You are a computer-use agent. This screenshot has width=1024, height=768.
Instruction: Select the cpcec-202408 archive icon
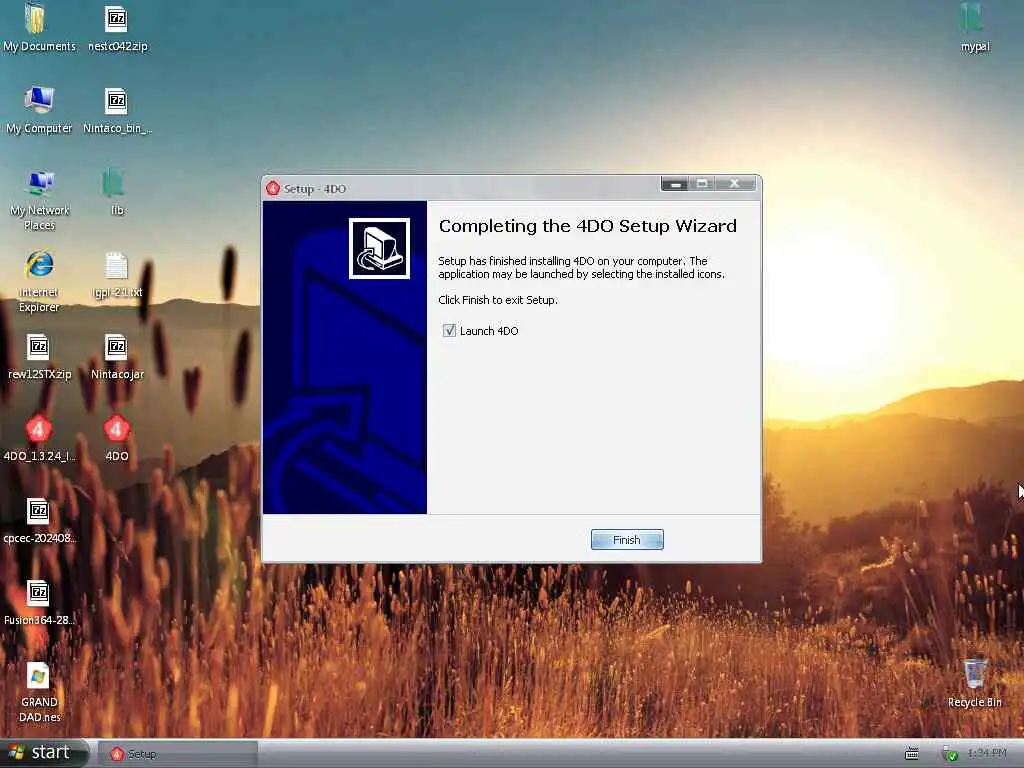(39, 520)
